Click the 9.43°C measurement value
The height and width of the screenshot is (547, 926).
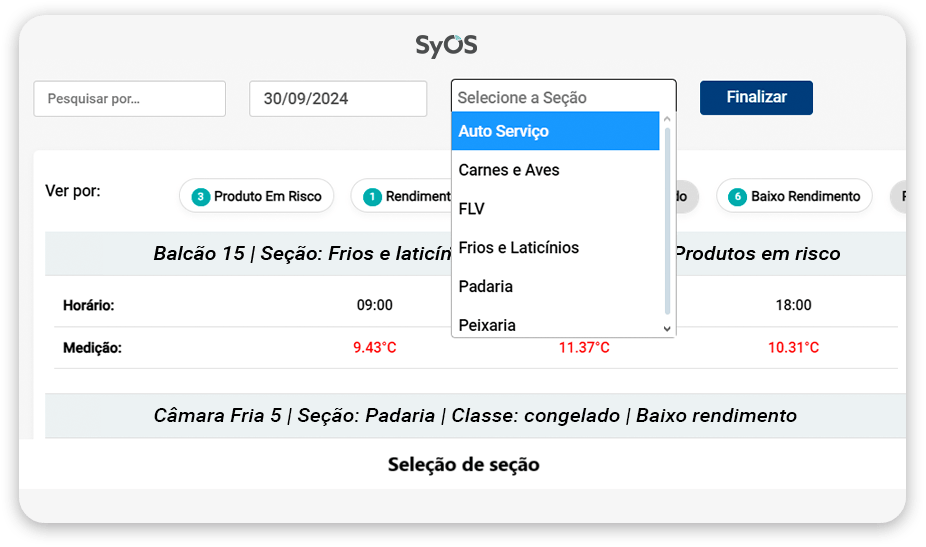tap(374, 347)
